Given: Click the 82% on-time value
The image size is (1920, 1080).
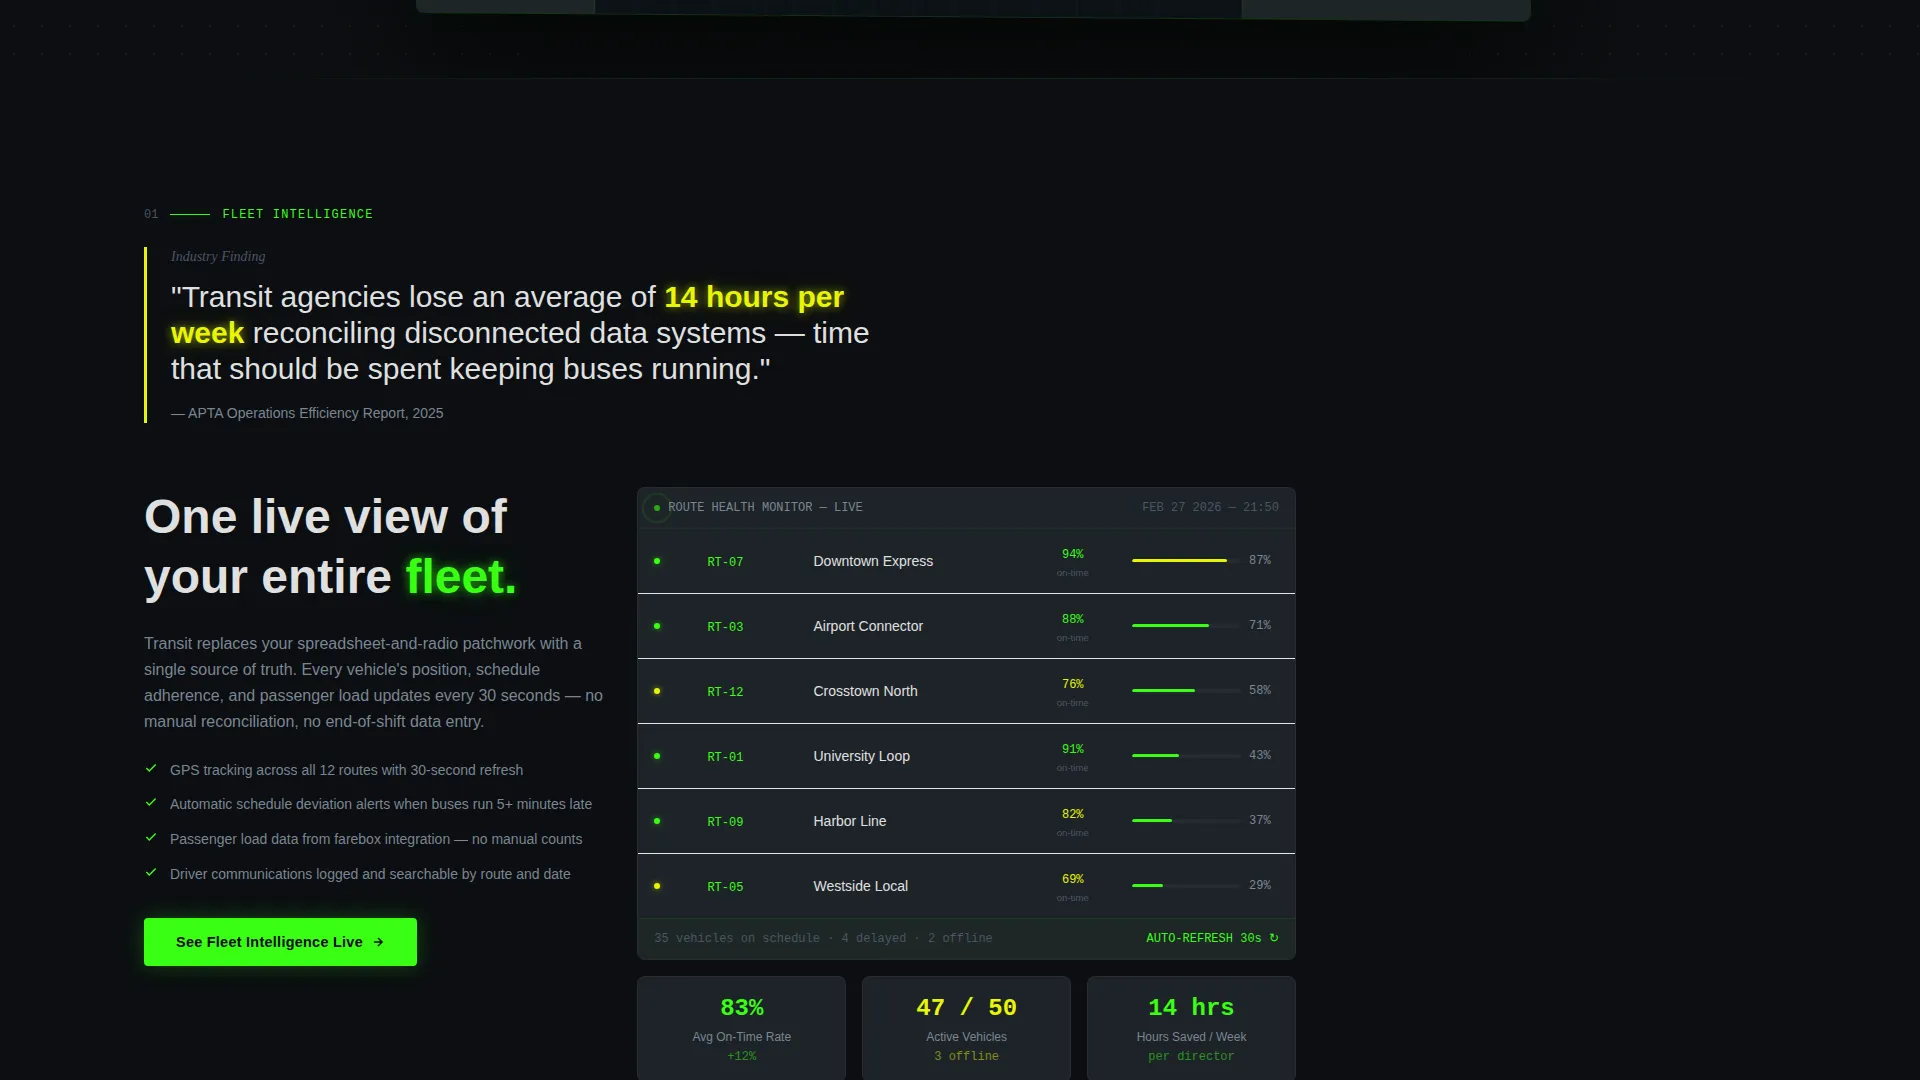Looking at the screenshot, I should pos(1073,814).
